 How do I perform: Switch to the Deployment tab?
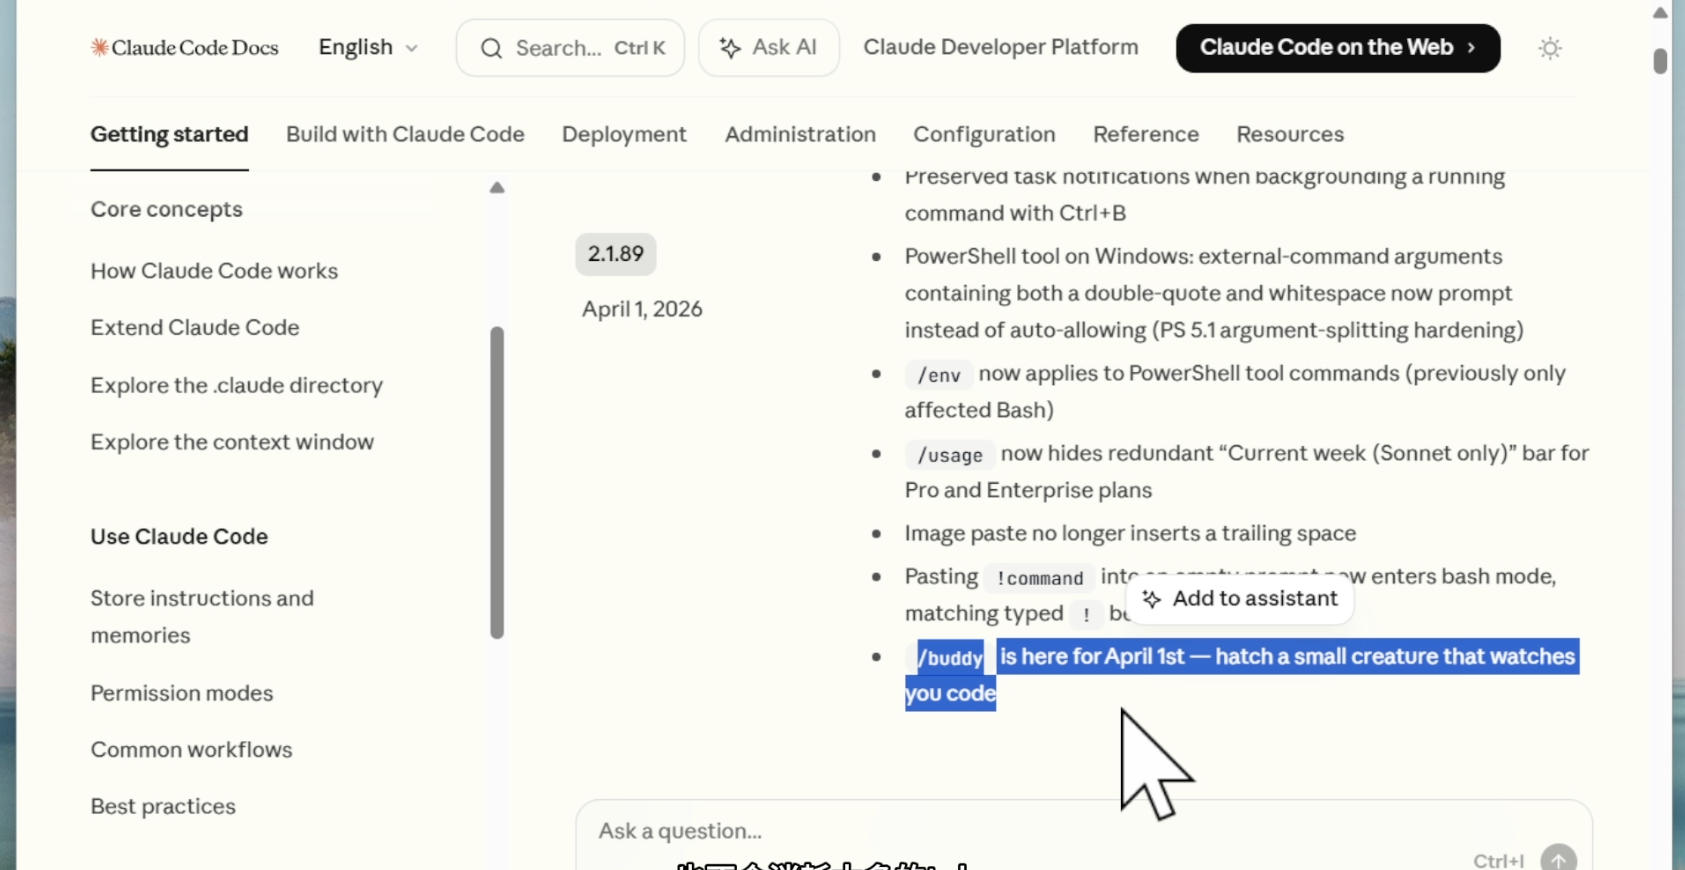(624, 134)
